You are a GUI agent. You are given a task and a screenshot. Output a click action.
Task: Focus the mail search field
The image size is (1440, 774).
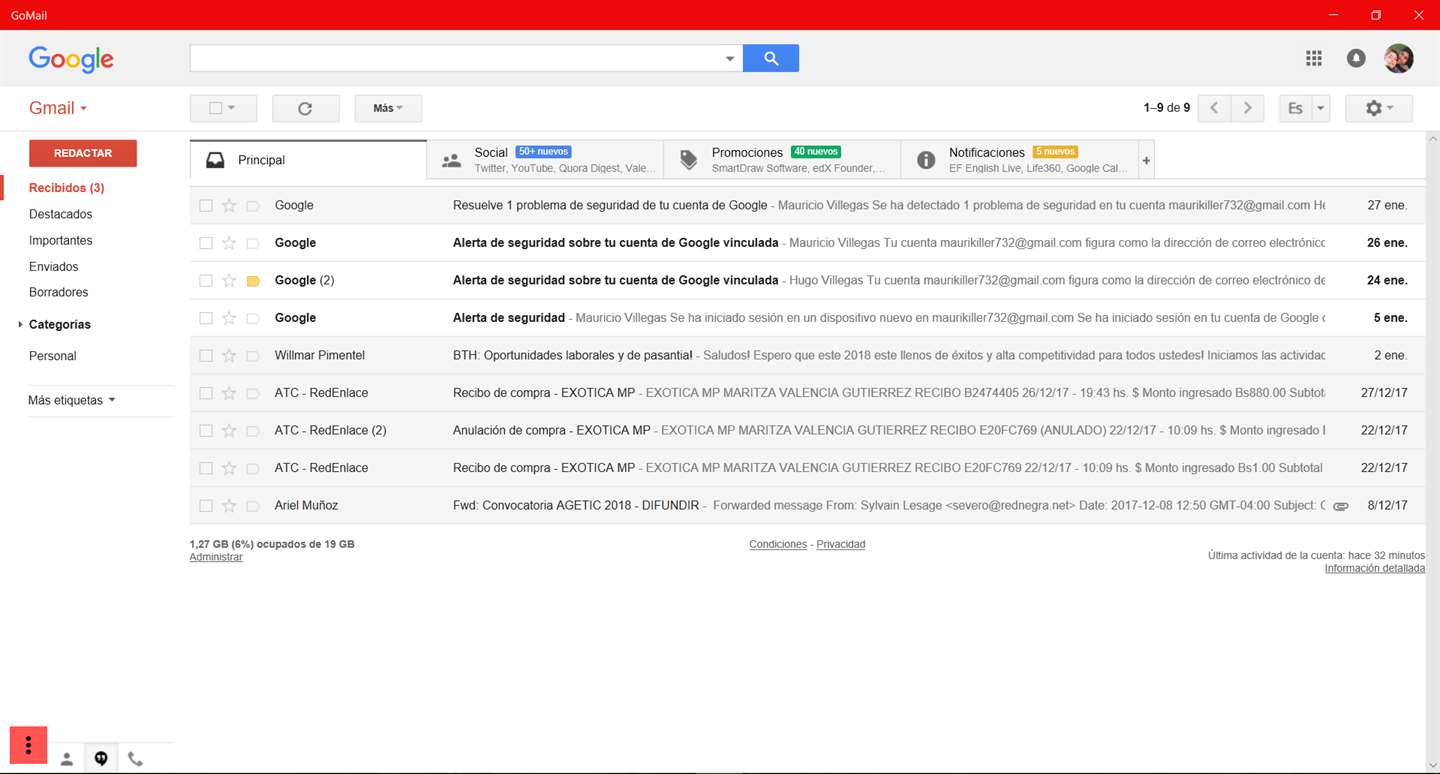point(456,58)
